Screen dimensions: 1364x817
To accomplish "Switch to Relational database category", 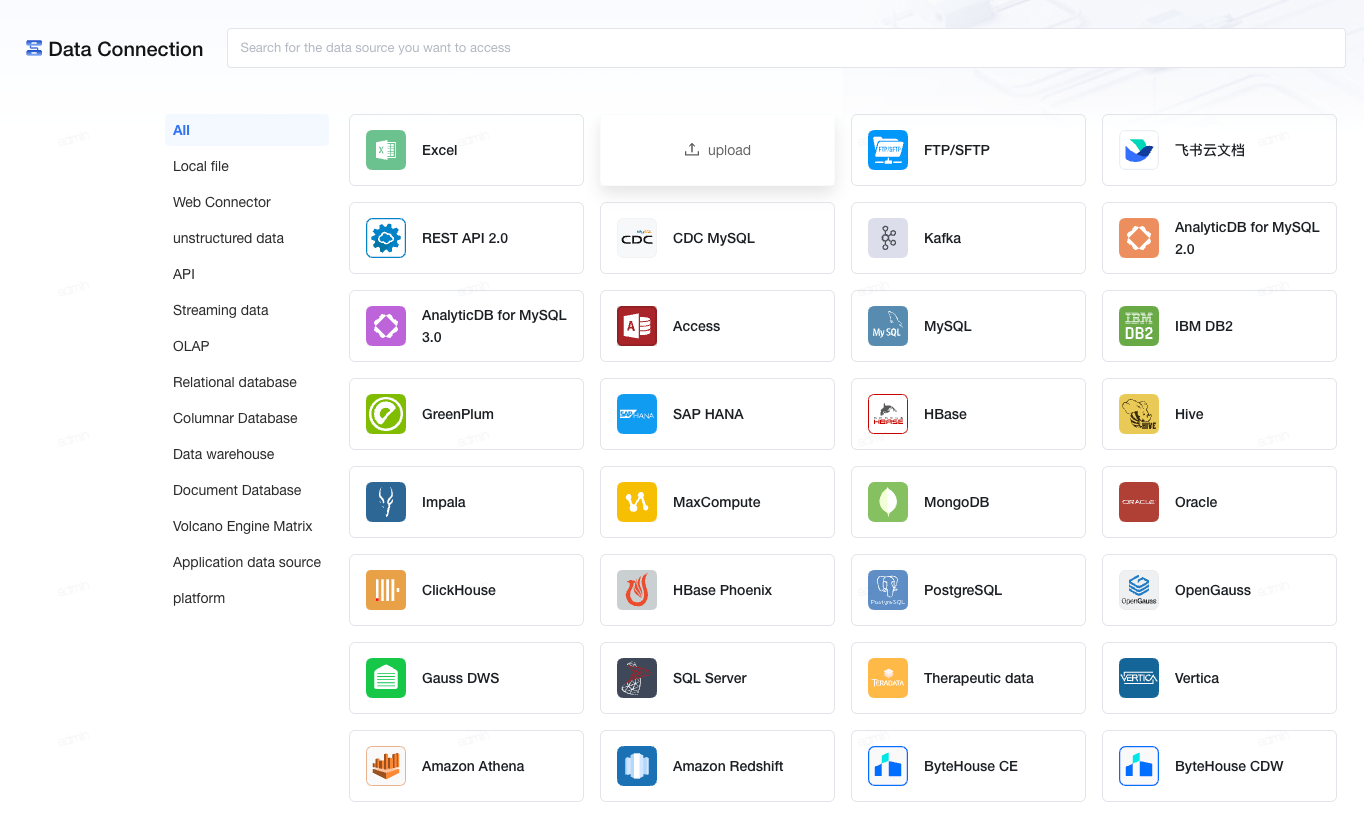I will click(235, 382).
